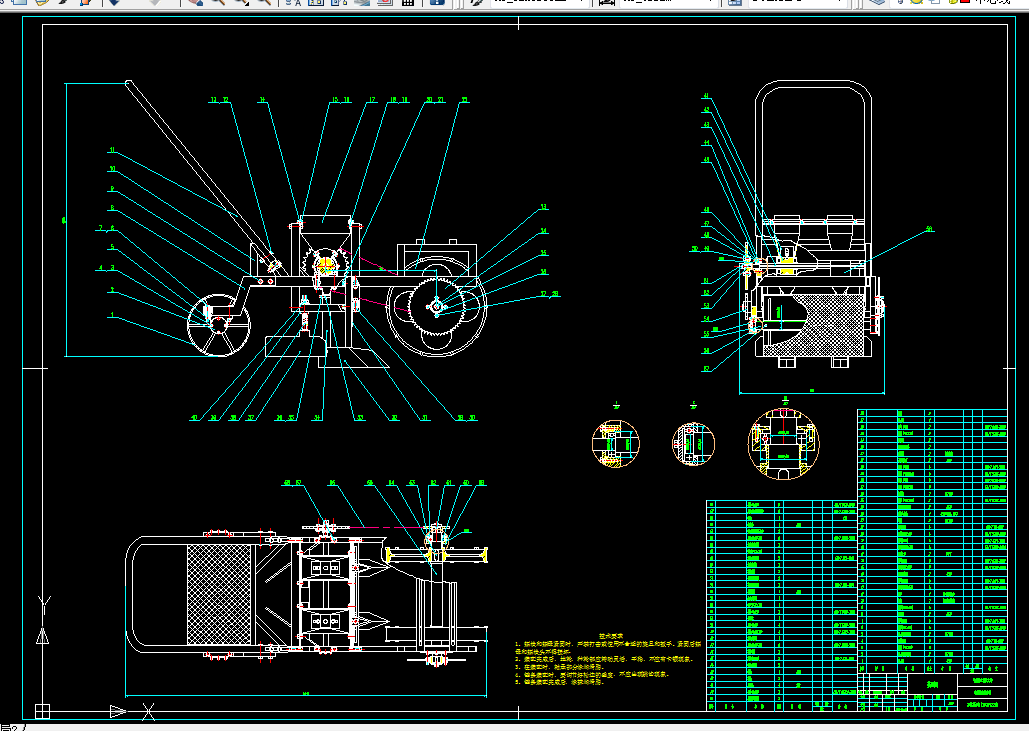Select the large toothed gear on rear wheel
1029x731 pixels.
[x=436, y=306]
